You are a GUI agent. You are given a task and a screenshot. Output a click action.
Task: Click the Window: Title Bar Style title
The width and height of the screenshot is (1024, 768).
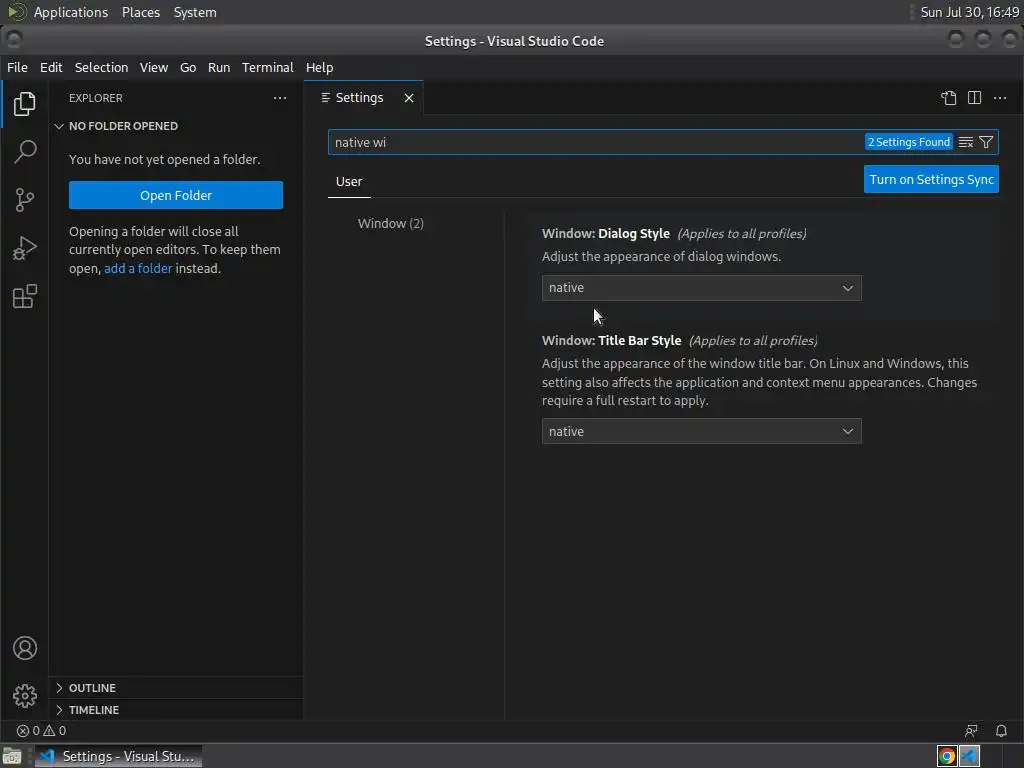[611, 341]
